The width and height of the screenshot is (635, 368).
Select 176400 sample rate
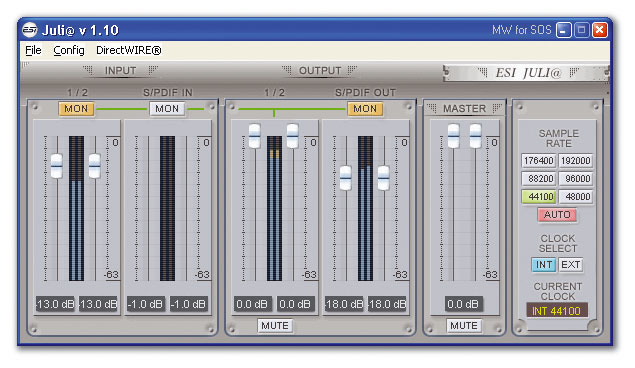[538, 161]
